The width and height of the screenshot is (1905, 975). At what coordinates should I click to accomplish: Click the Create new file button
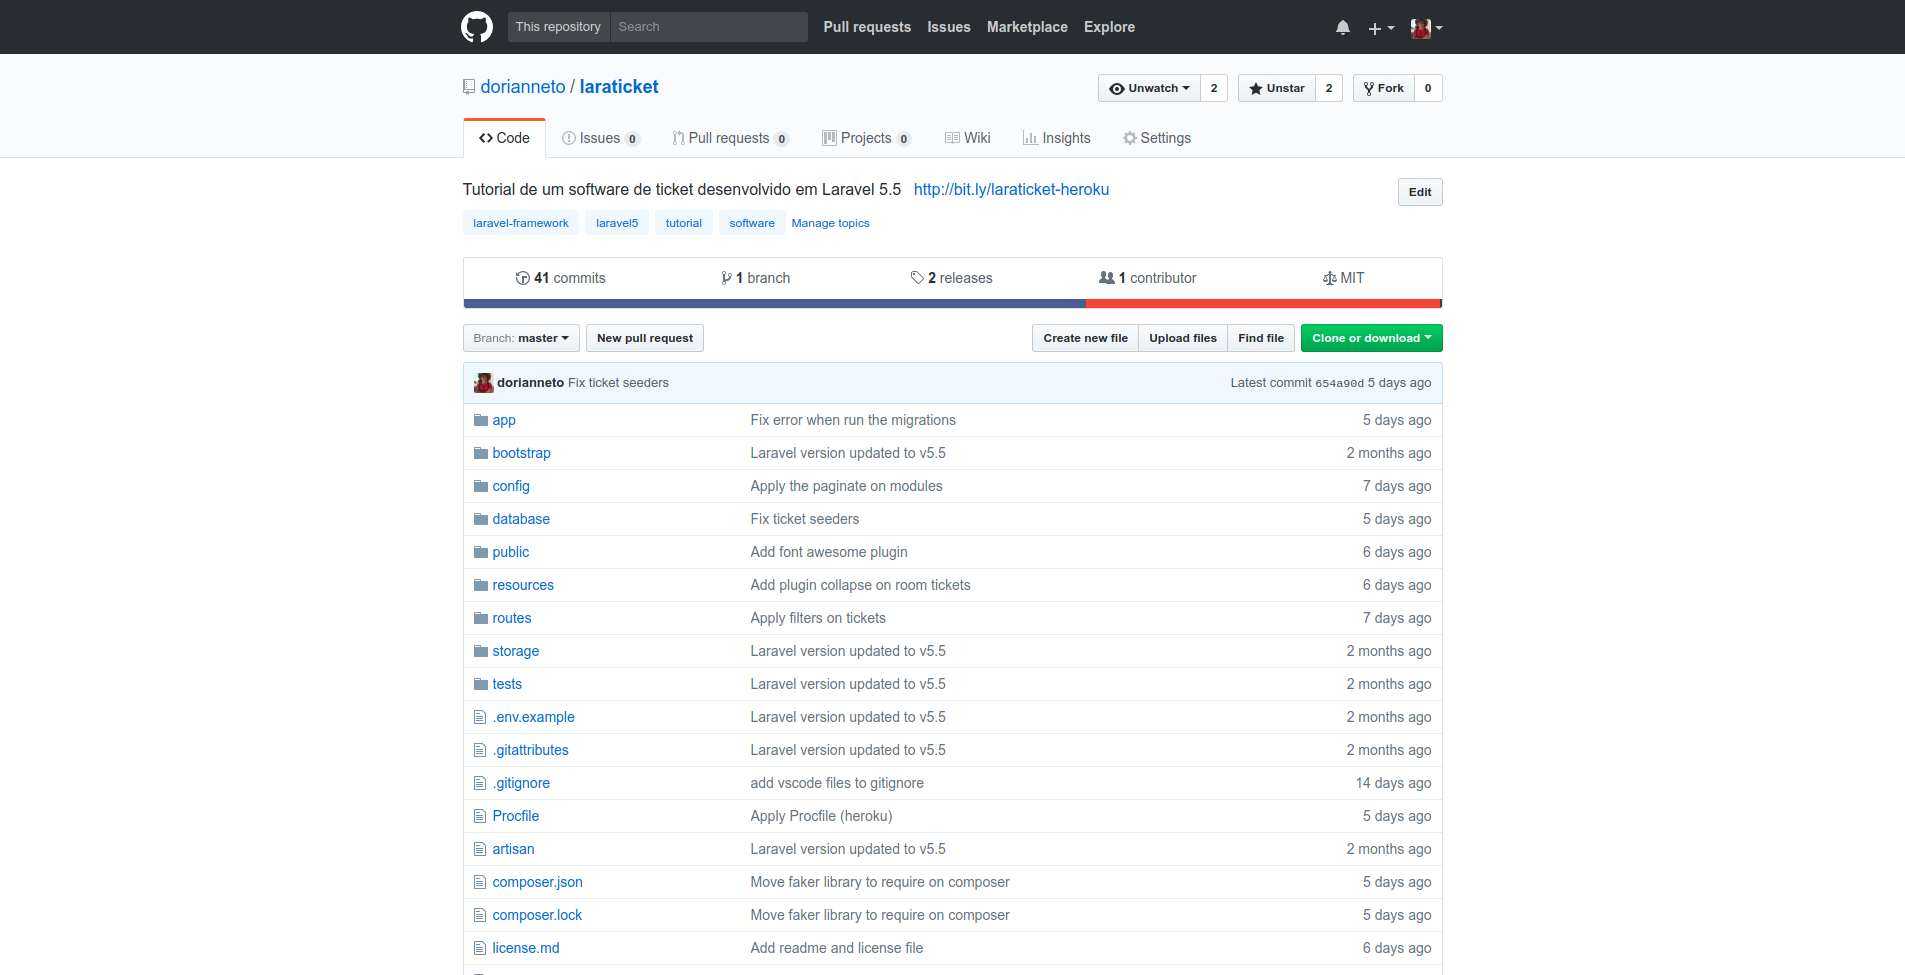coord(1085,338)
